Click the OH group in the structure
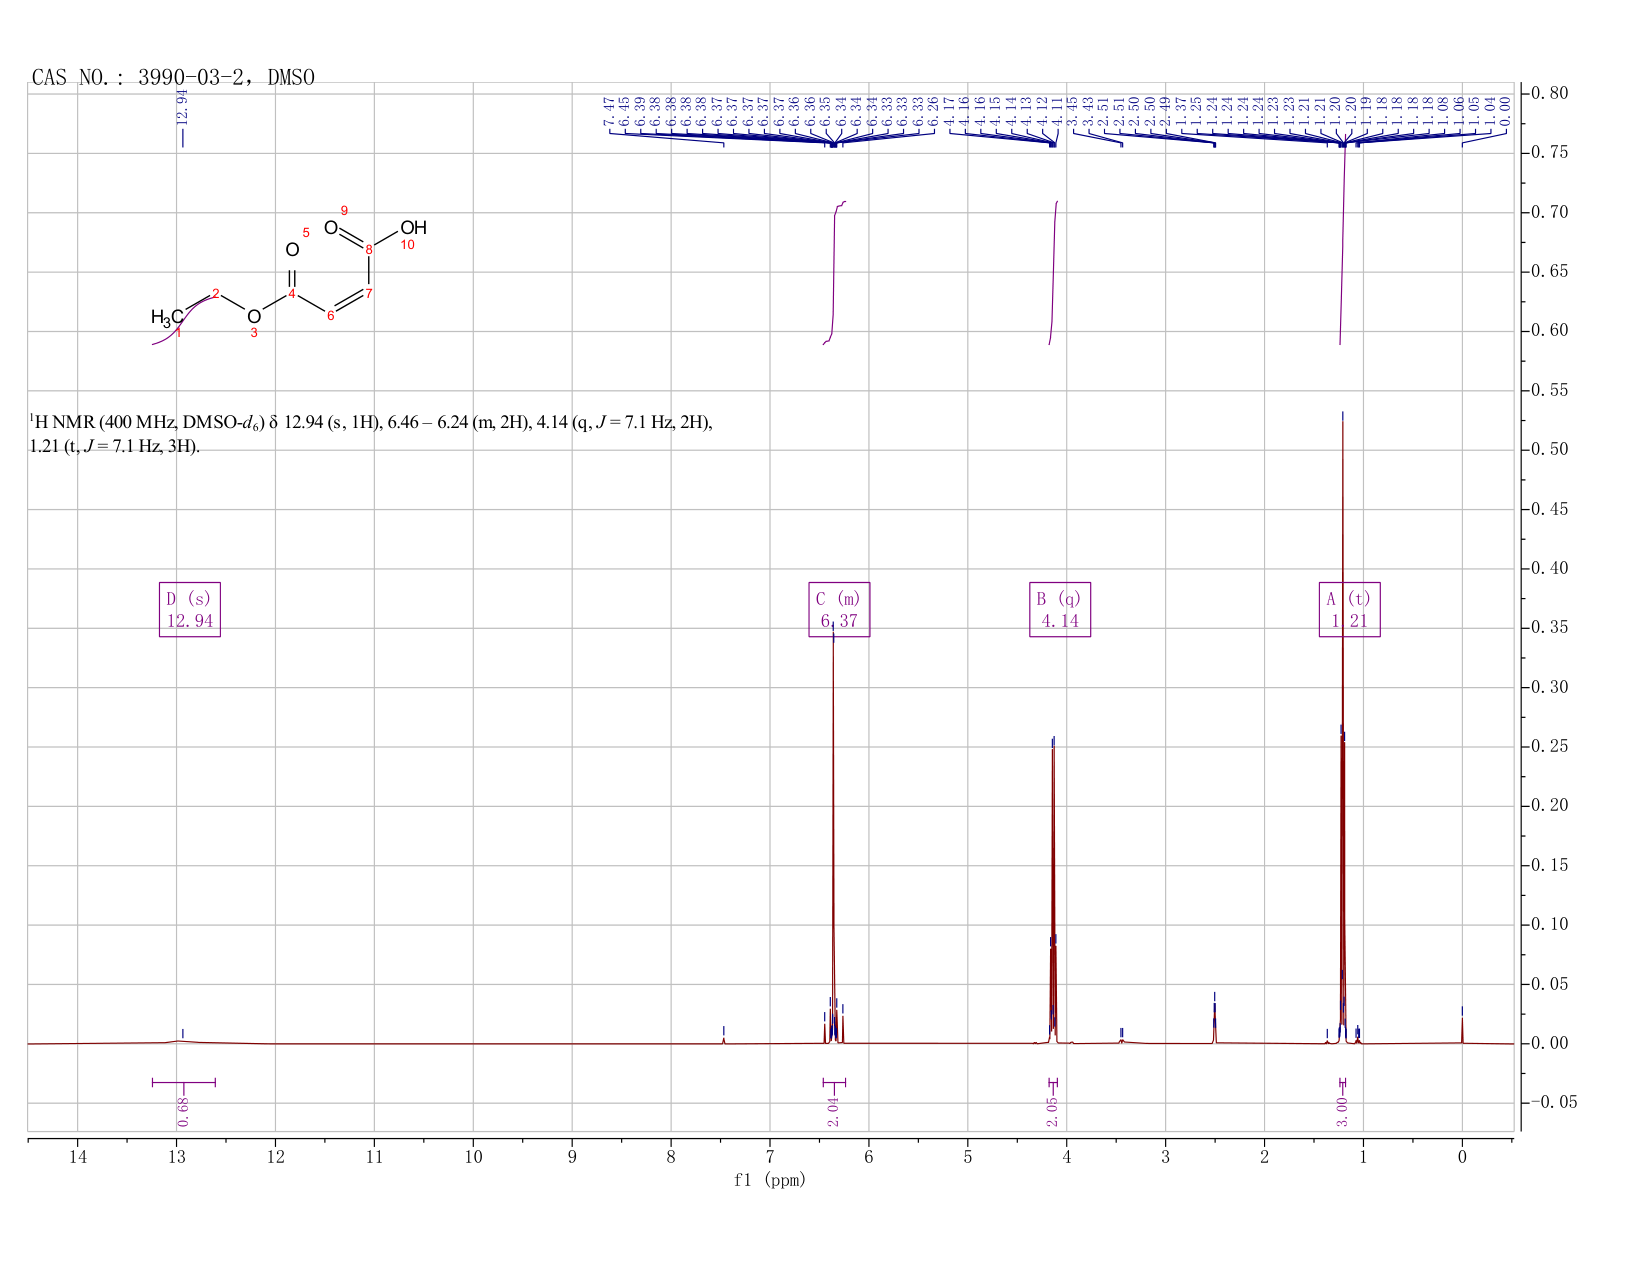The image size is (1650, 1275). 414,228
